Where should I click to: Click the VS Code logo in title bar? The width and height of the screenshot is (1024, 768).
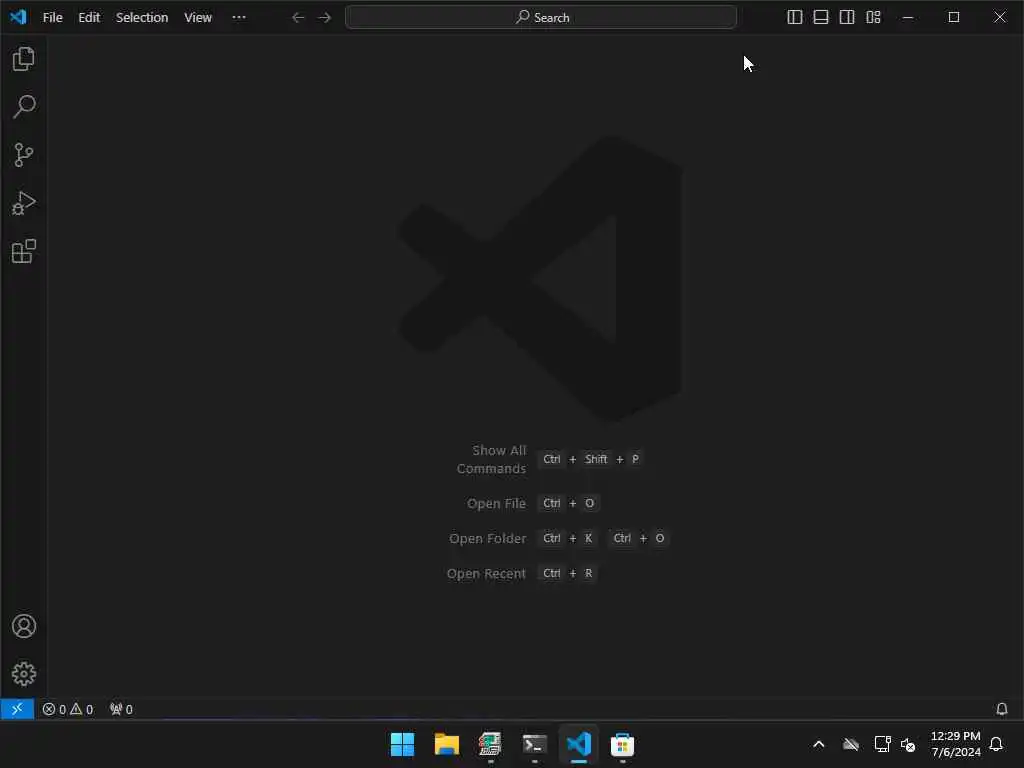tap(18, 17)
